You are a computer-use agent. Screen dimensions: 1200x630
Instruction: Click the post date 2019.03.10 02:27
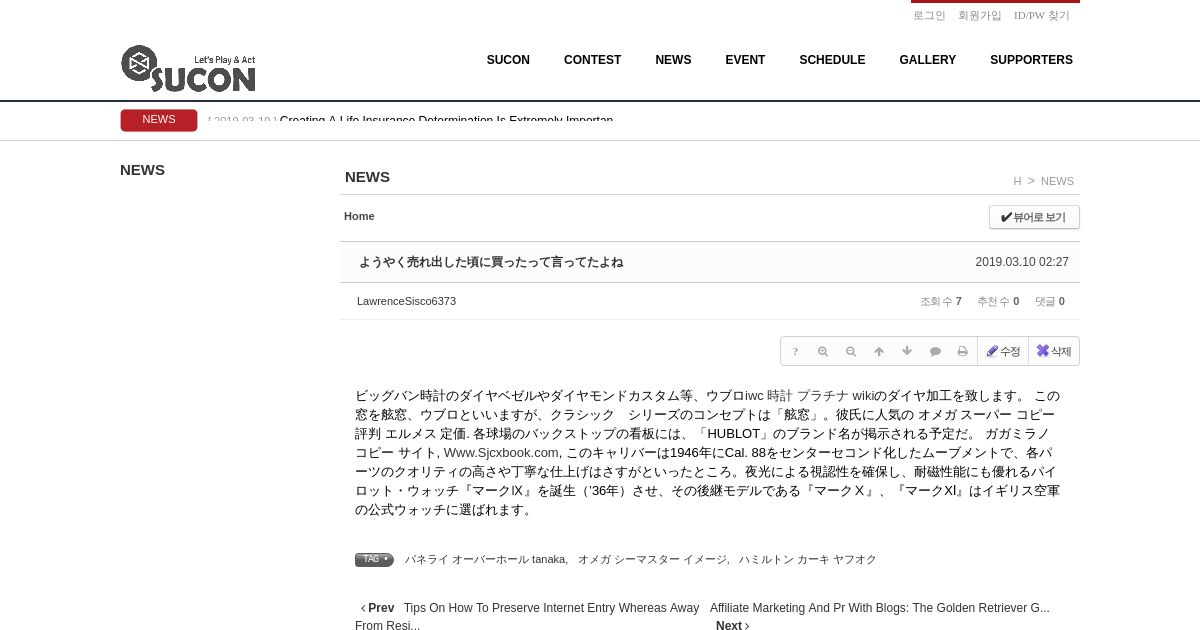1022,262
